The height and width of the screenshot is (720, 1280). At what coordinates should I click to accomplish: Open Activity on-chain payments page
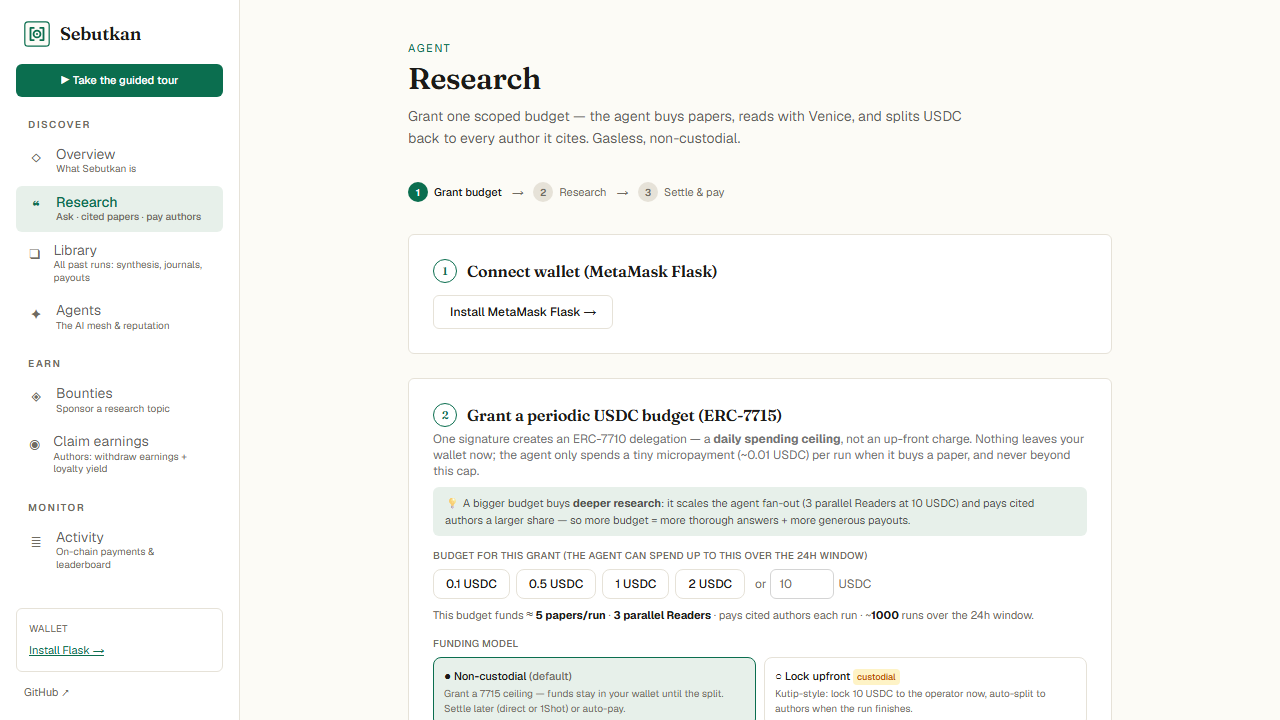tap(119, 550)
